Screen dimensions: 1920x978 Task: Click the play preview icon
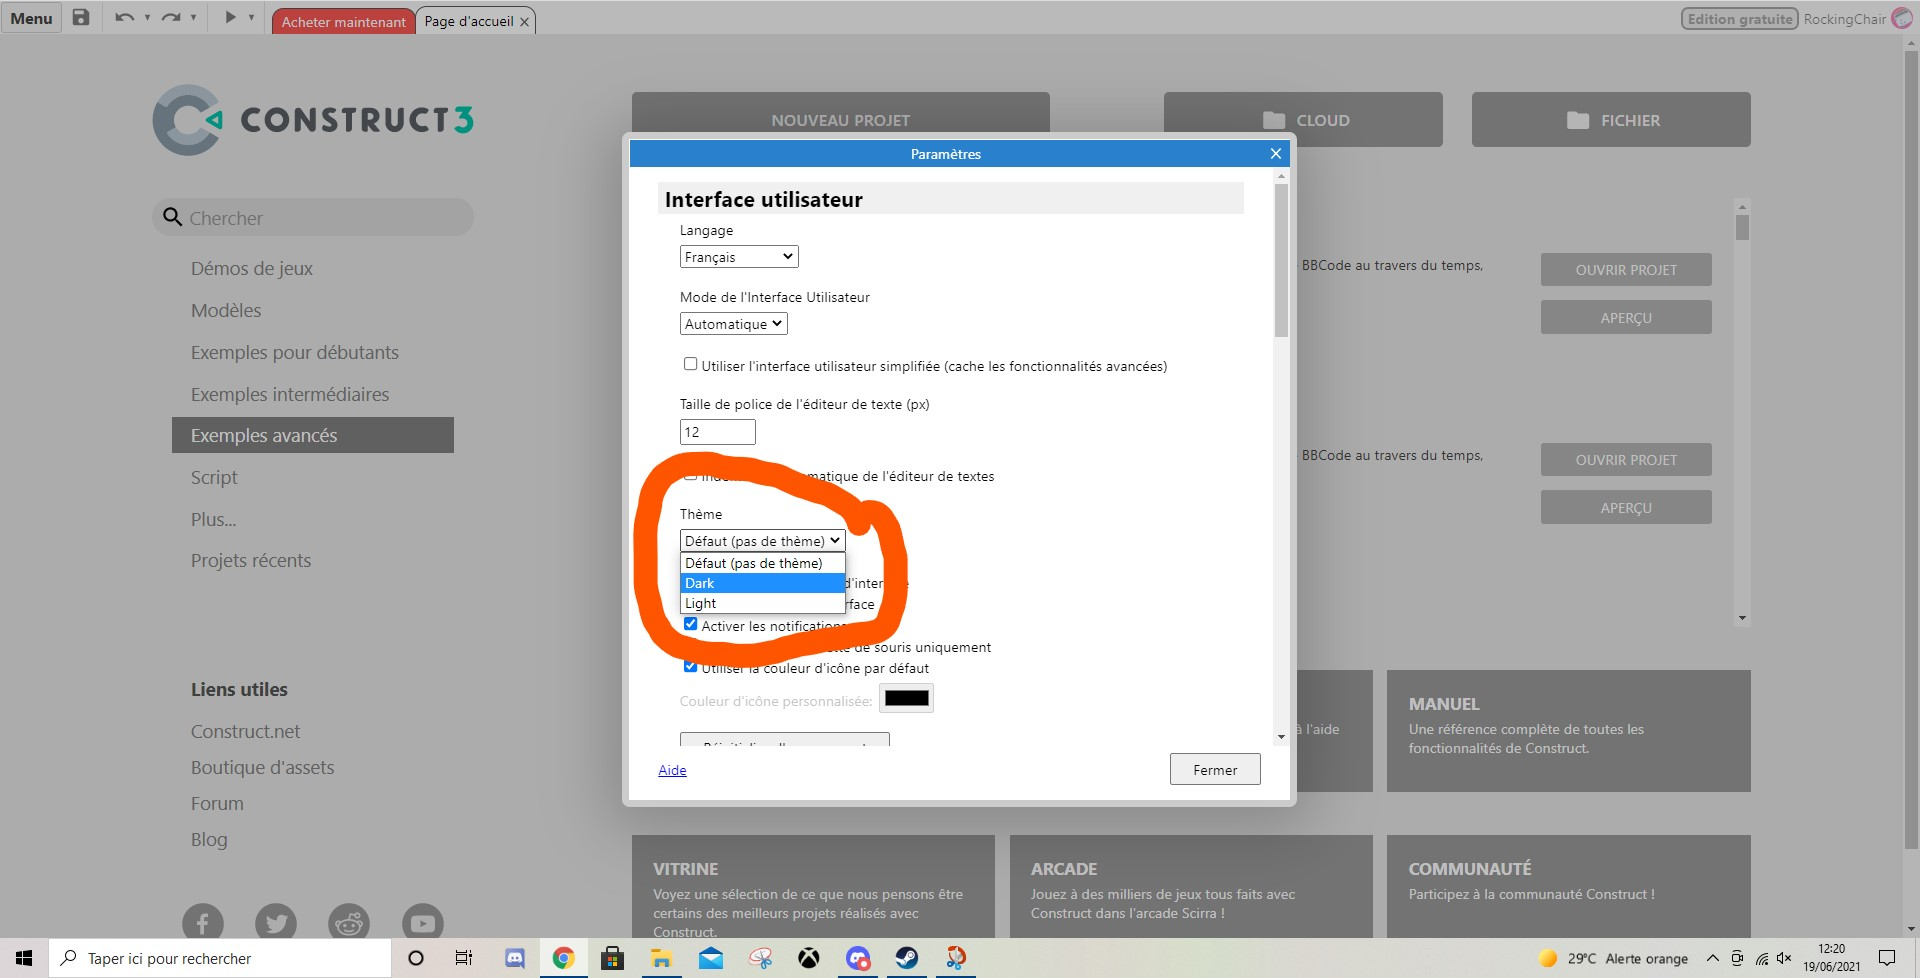[230, 17]
